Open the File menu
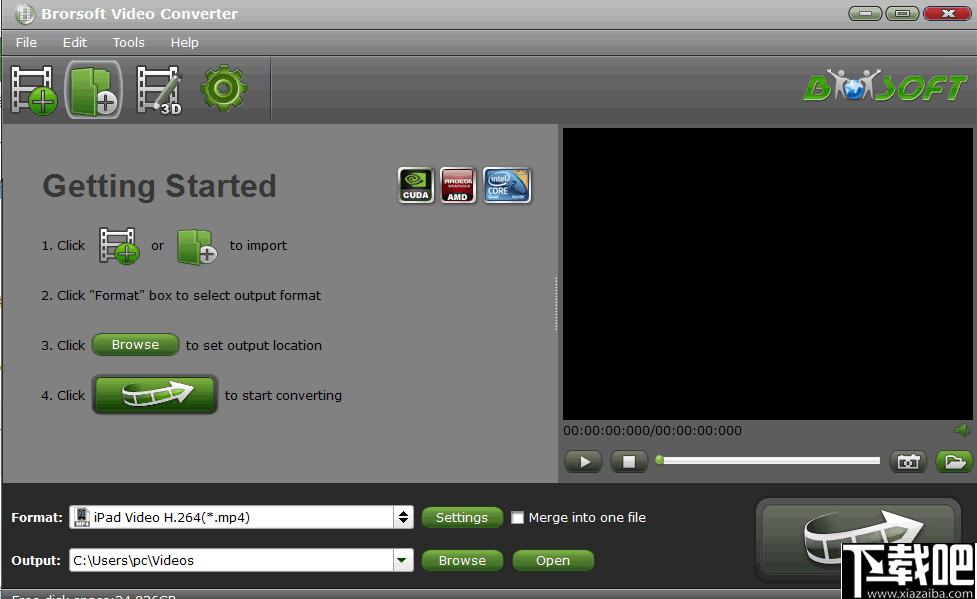 [x=26, y=42]
